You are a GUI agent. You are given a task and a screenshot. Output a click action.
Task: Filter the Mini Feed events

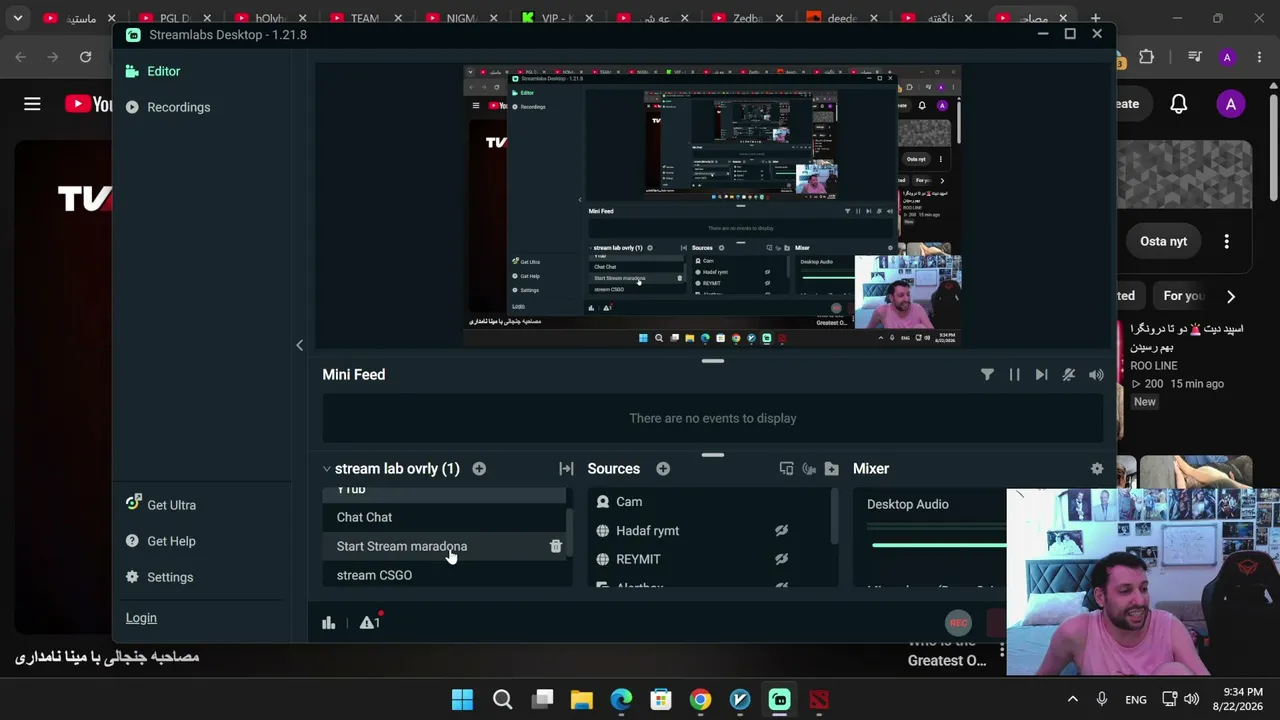(x=987, y=374)
